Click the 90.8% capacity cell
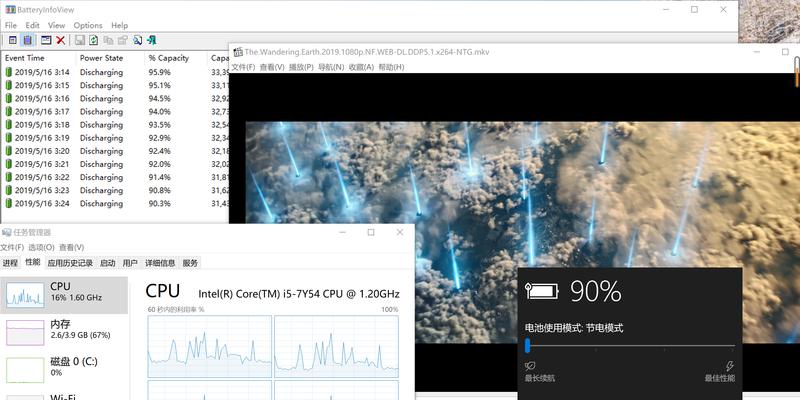The height and width of the screenshot is (400, 800). (x=160, y=190)
